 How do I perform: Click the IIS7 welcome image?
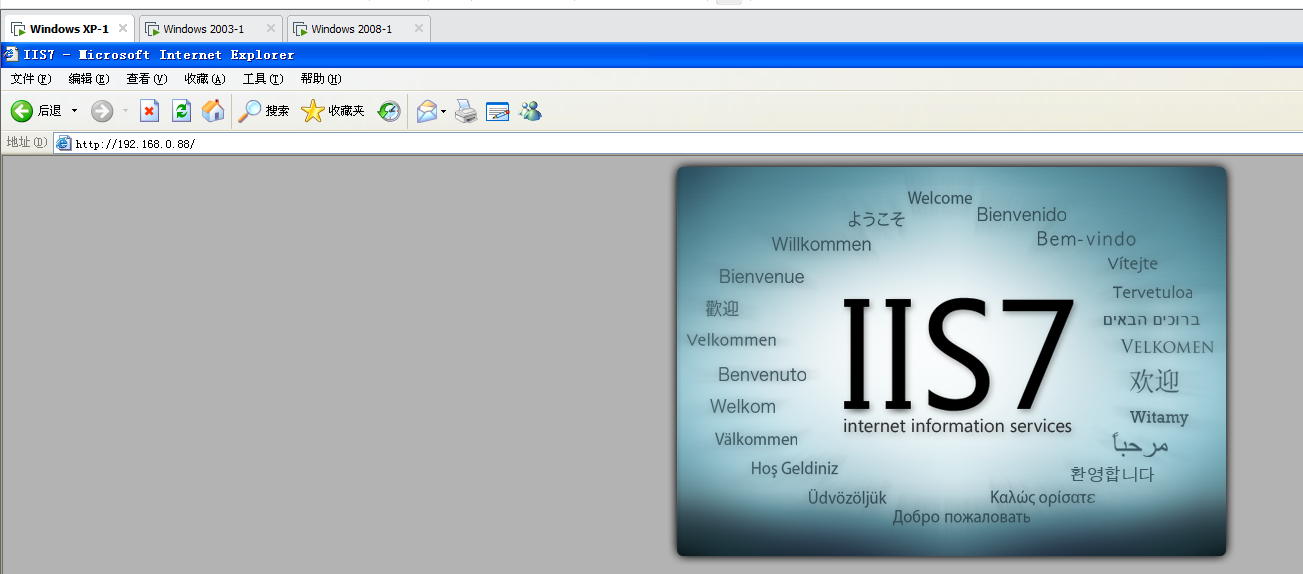[951, 361]
